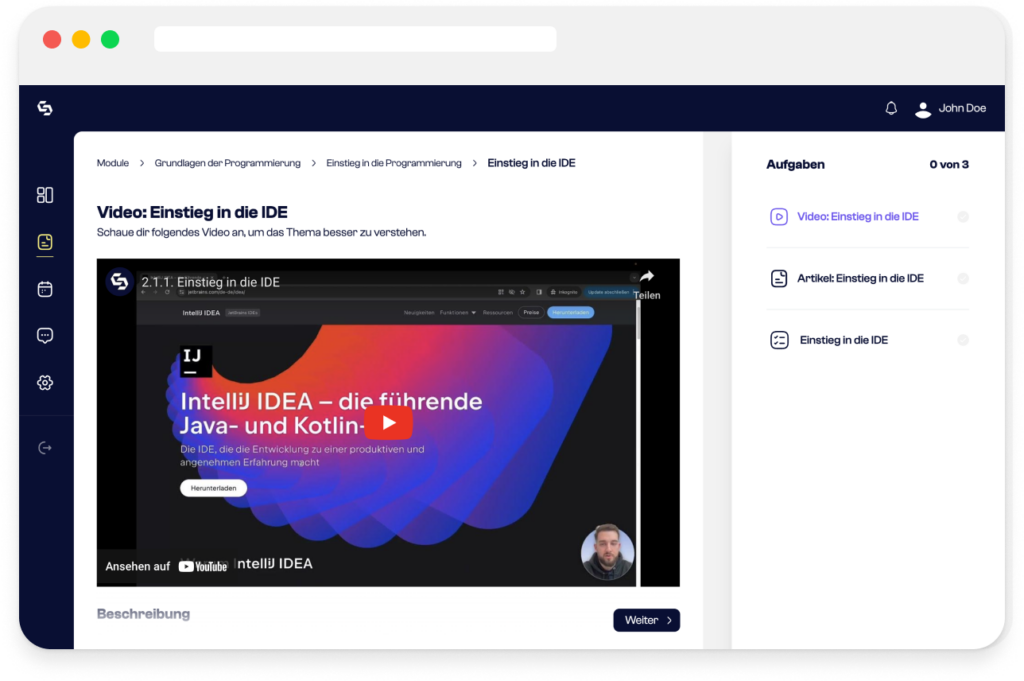Toggle completion check for Video task
1024x681 pixels.
tap(963, 217)
